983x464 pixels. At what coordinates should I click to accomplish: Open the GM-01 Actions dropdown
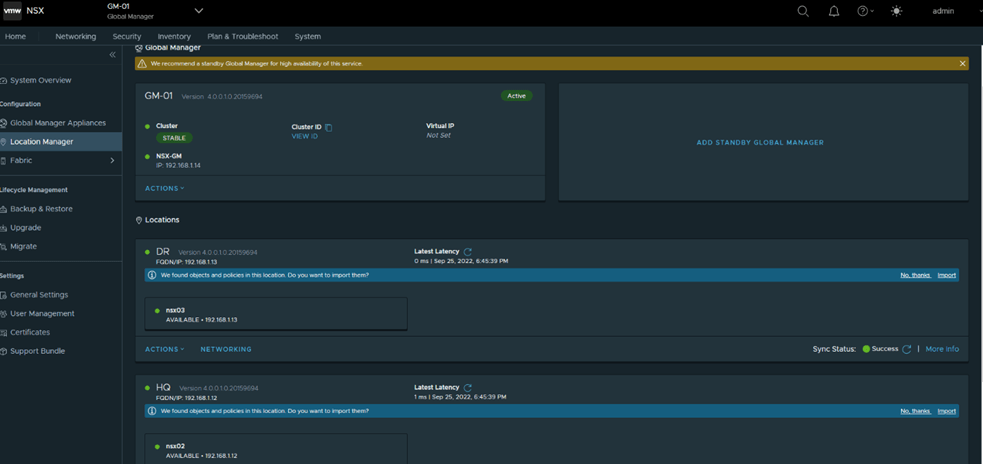164,188
